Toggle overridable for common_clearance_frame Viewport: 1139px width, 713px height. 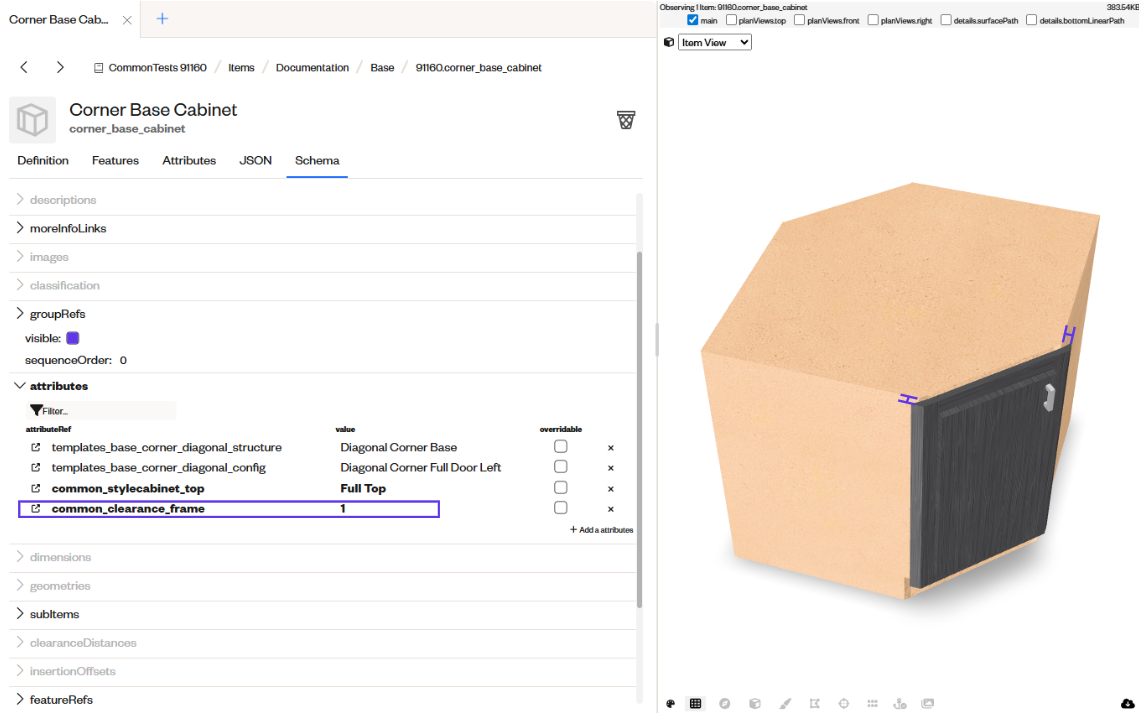561,508
